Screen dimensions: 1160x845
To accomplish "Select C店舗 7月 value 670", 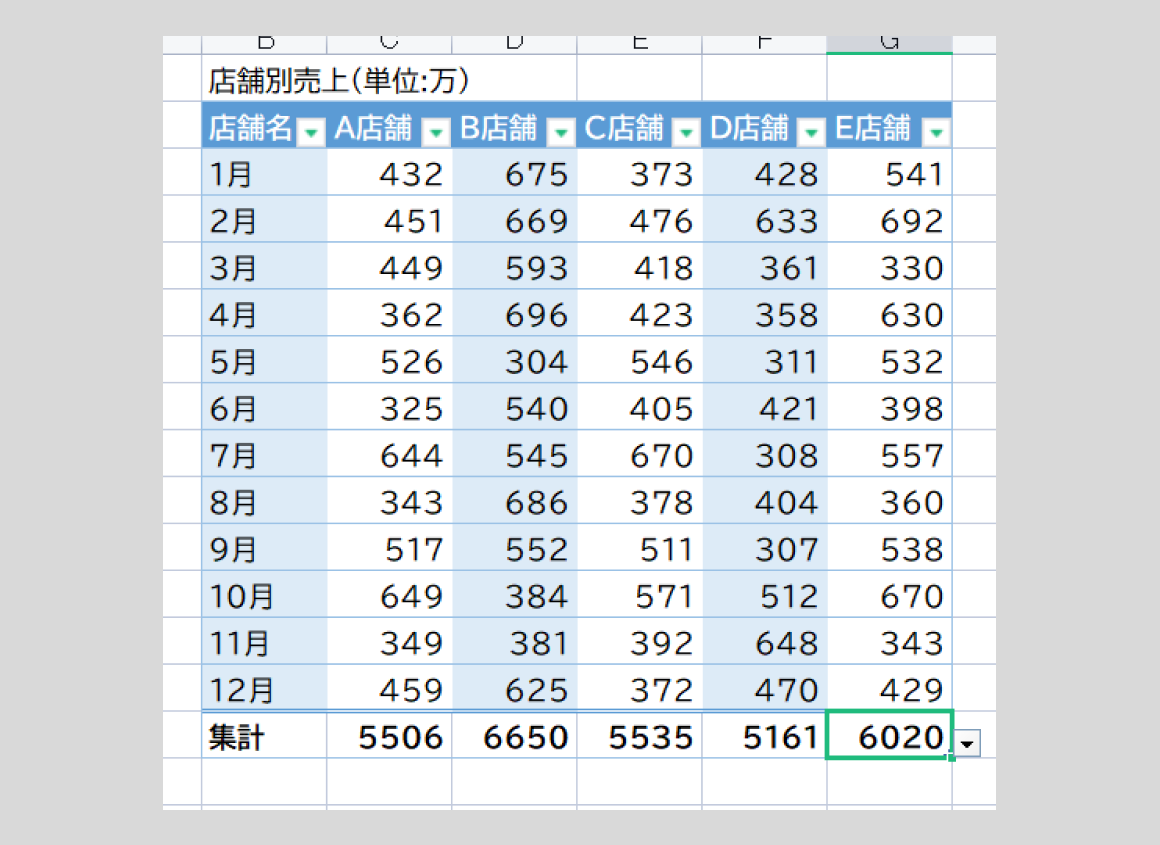I will 639,454.
